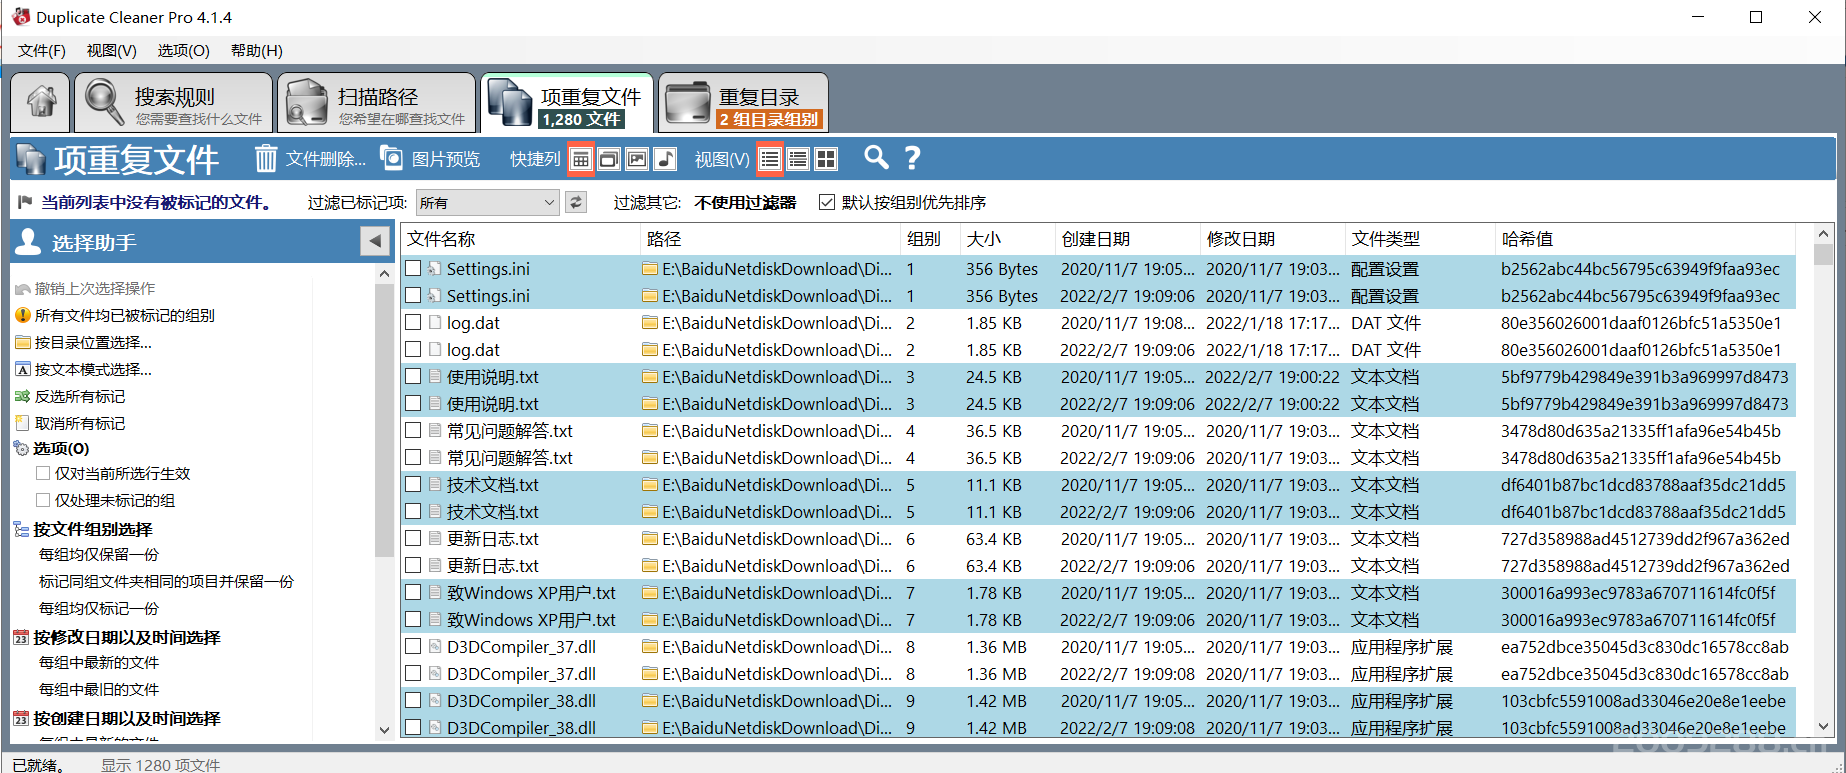Toggle default group-first sorting (默认按组别优先排序) checkbox

[827, 203]
